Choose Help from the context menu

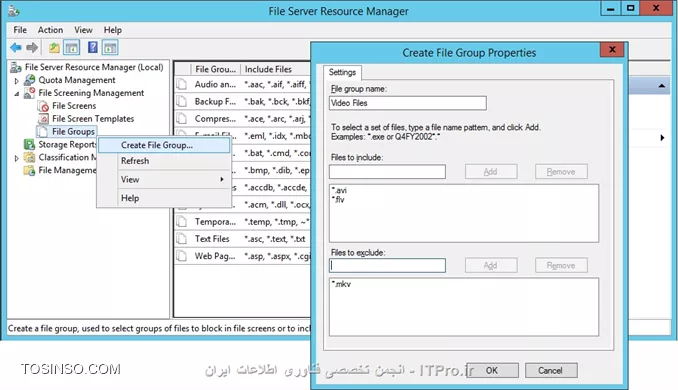tap(164, 198)
